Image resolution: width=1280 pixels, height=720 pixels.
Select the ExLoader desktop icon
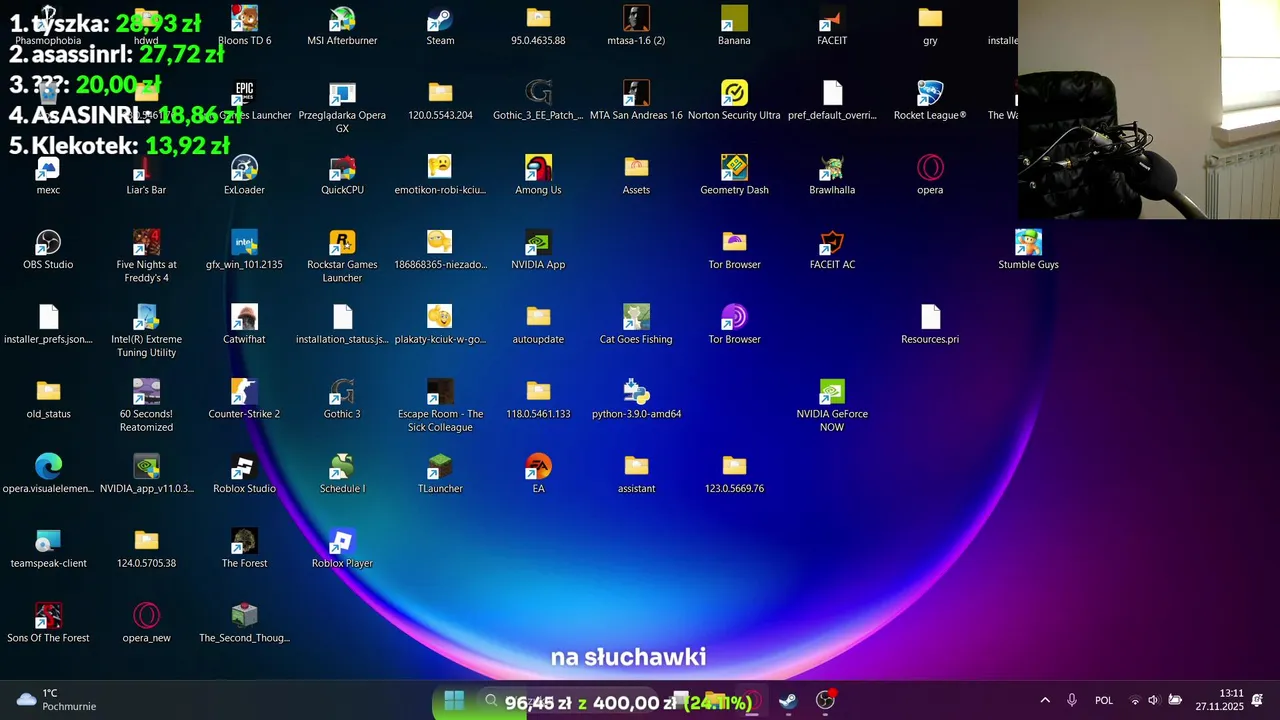244,175
